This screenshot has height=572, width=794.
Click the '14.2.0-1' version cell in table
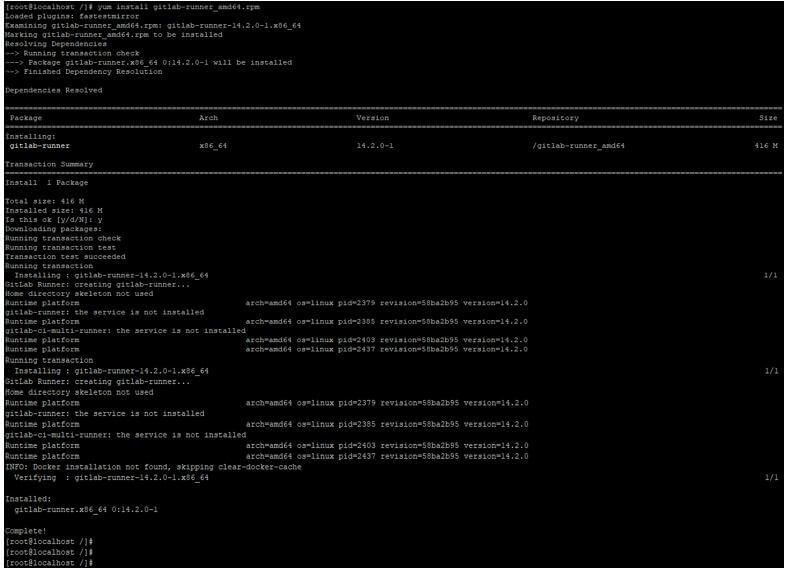(375, 146)
